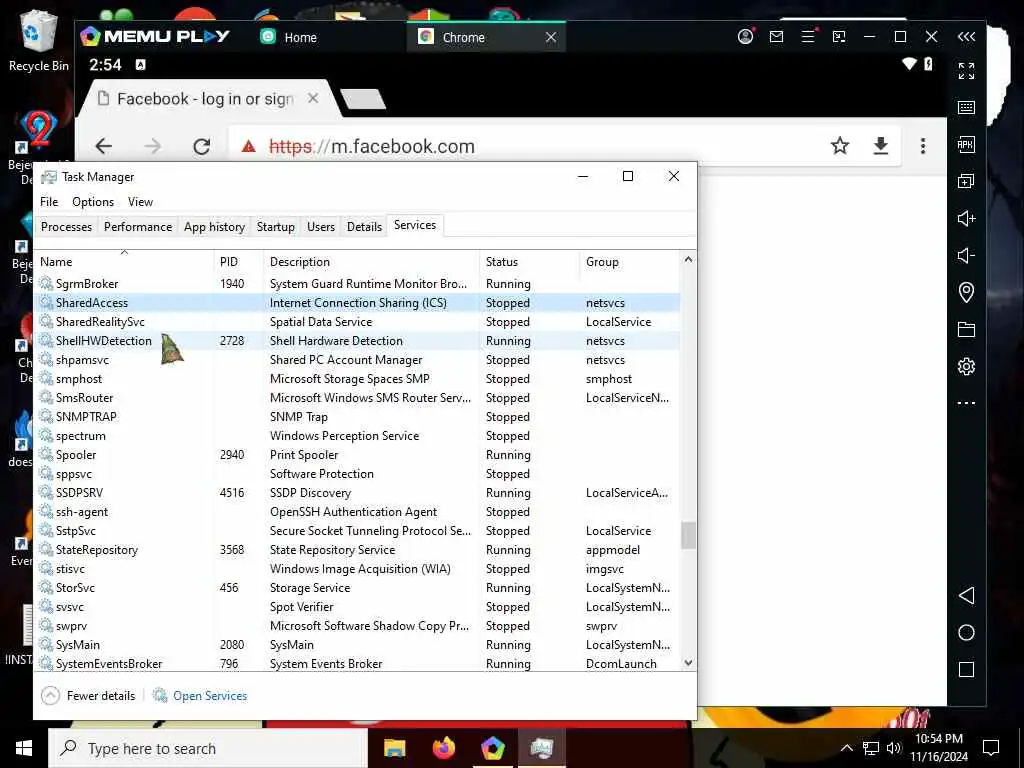Open Windows Start menu
Screen dimensions: 1024x768
(x=24, y=748)
